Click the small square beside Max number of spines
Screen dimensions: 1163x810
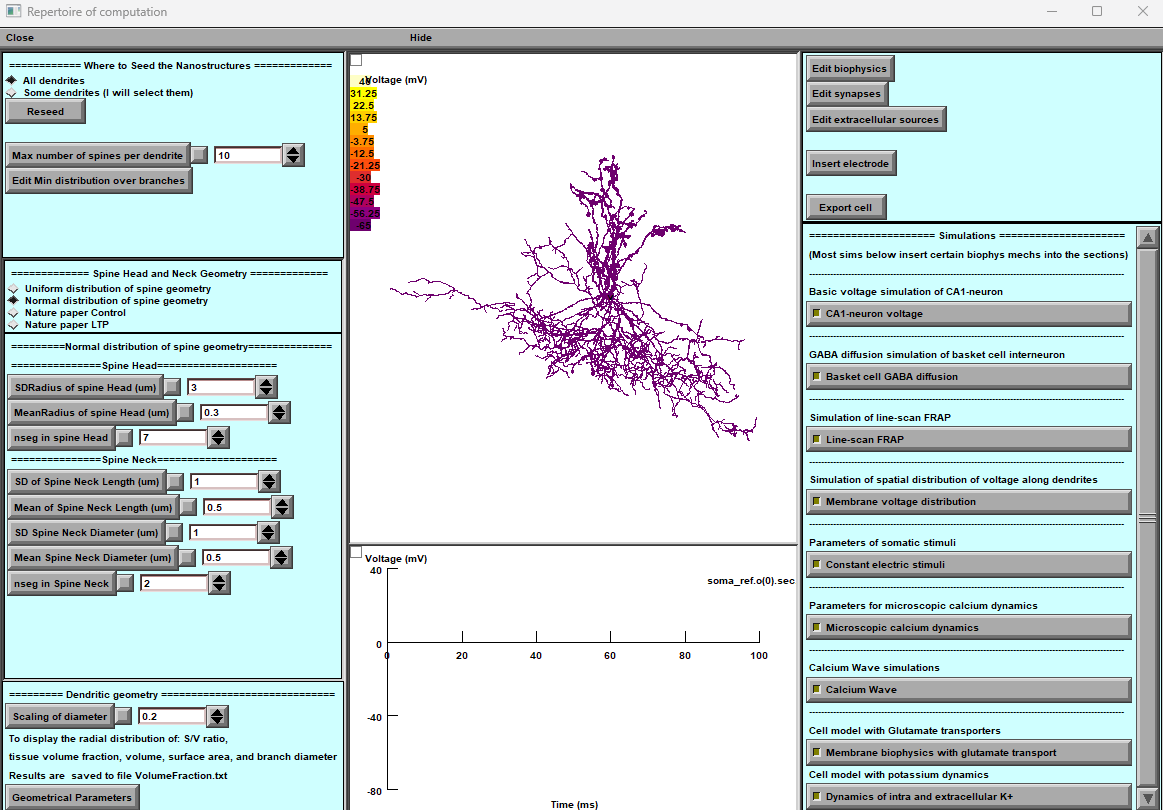pyautogui.click(x=200, y=155)
